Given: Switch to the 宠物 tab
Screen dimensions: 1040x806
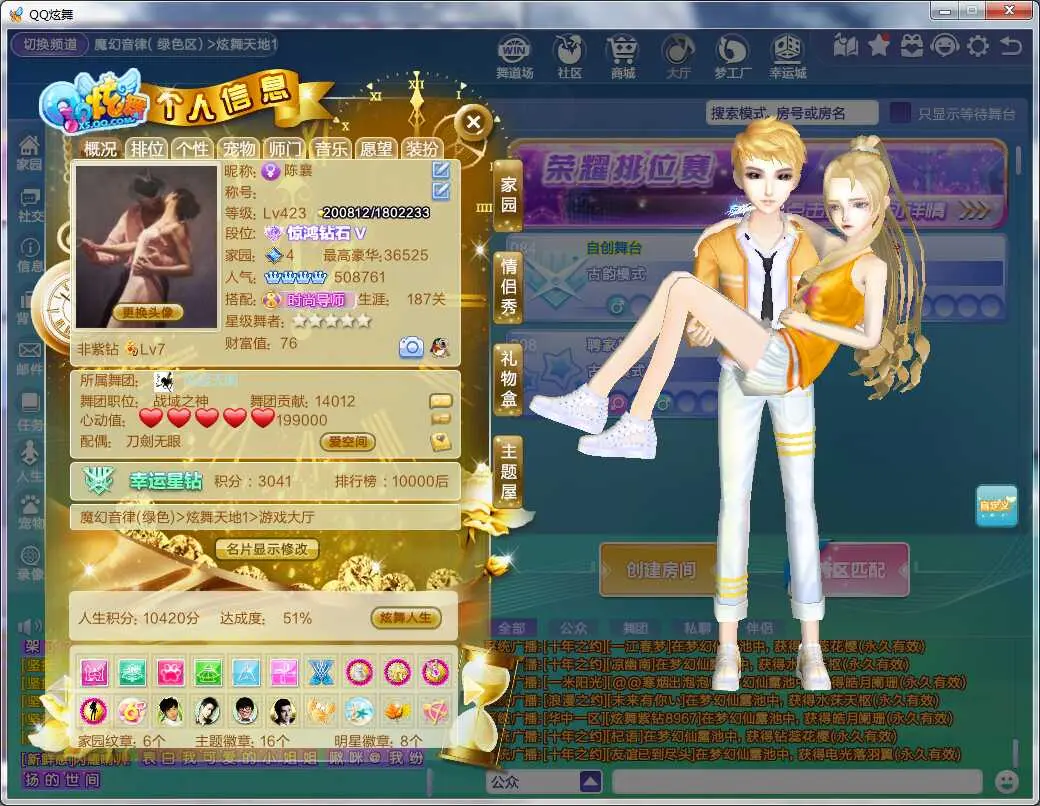Looking at the screenshot, I should pos(239,149).
